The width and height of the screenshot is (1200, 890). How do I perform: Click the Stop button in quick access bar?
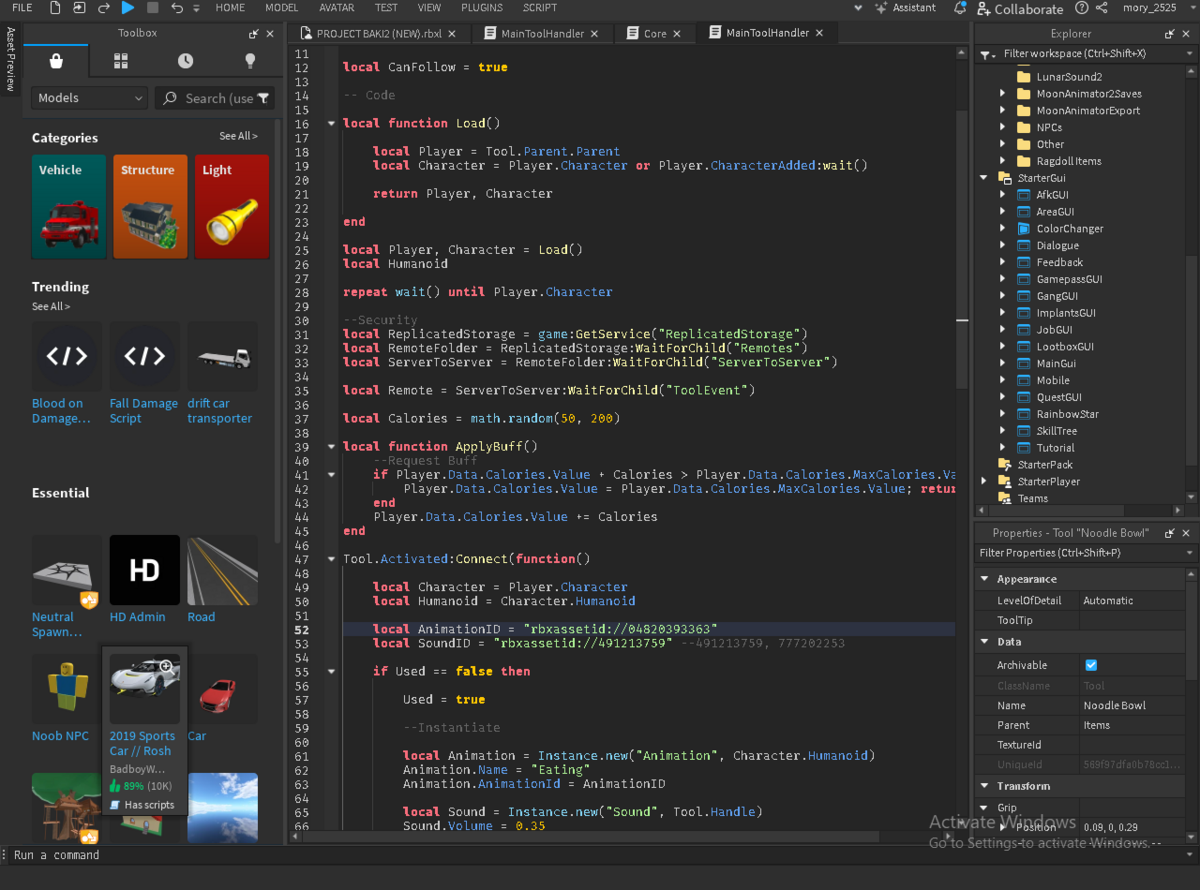[152, 7]
